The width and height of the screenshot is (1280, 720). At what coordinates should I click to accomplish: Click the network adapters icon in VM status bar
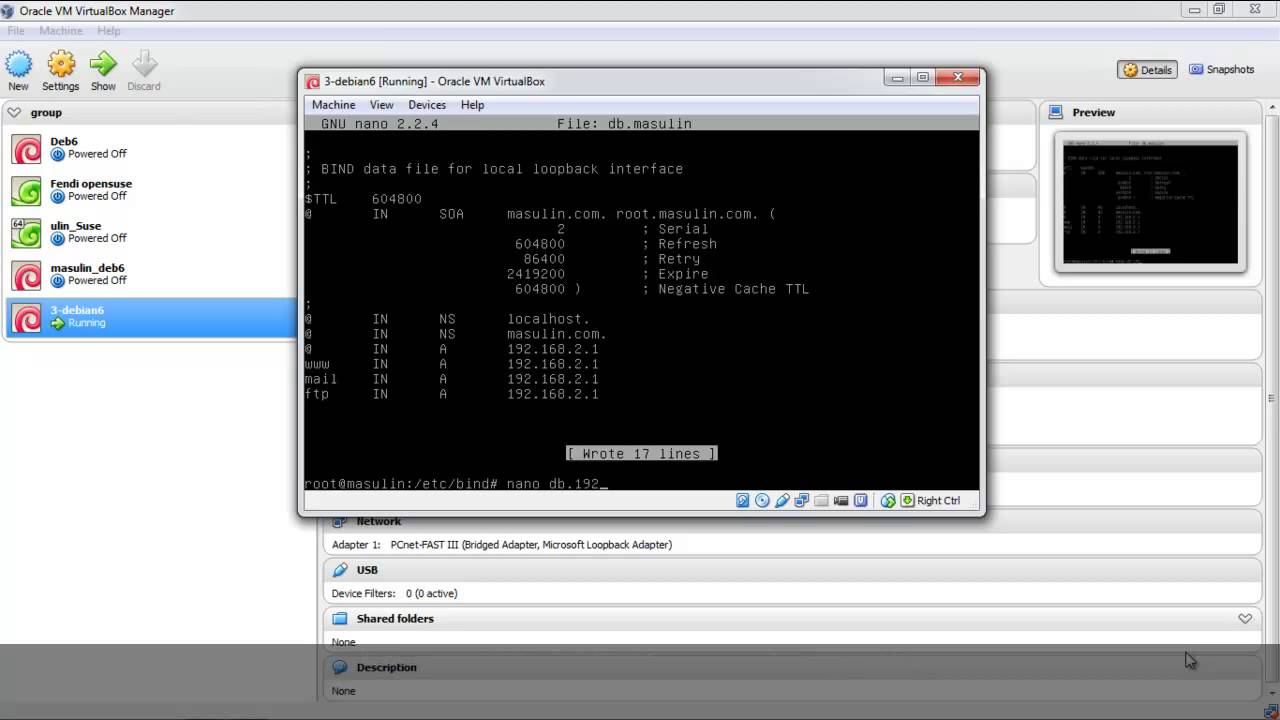[x=801, y=501]
